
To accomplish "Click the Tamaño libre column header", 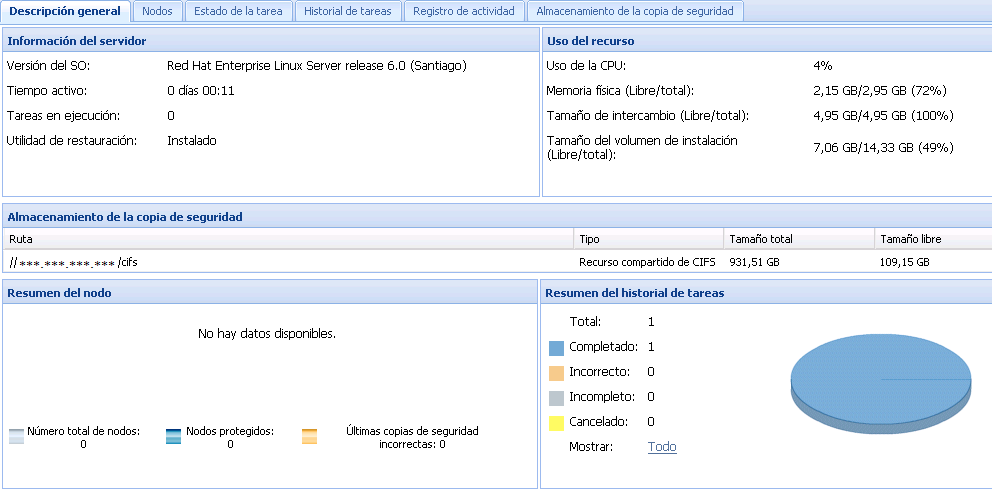I will click(x=930, y=239).
